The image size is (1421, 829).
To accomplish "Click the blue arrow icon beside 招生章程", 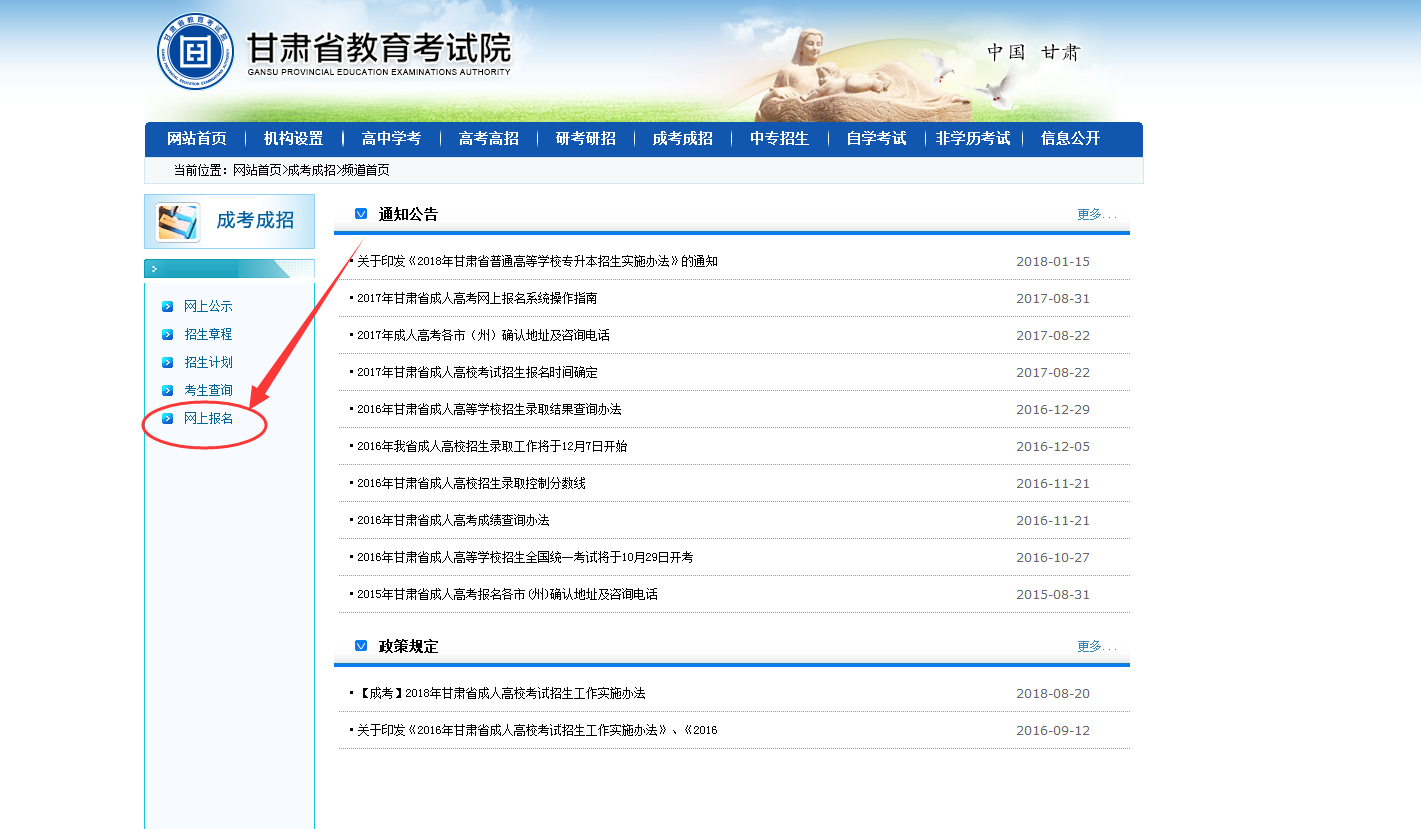I will (x=168, y=334).
